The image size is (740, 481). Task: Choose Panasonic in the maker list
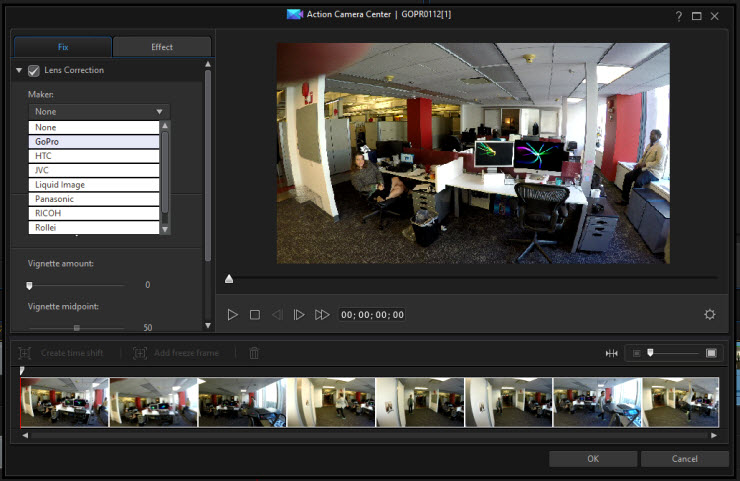94,199
